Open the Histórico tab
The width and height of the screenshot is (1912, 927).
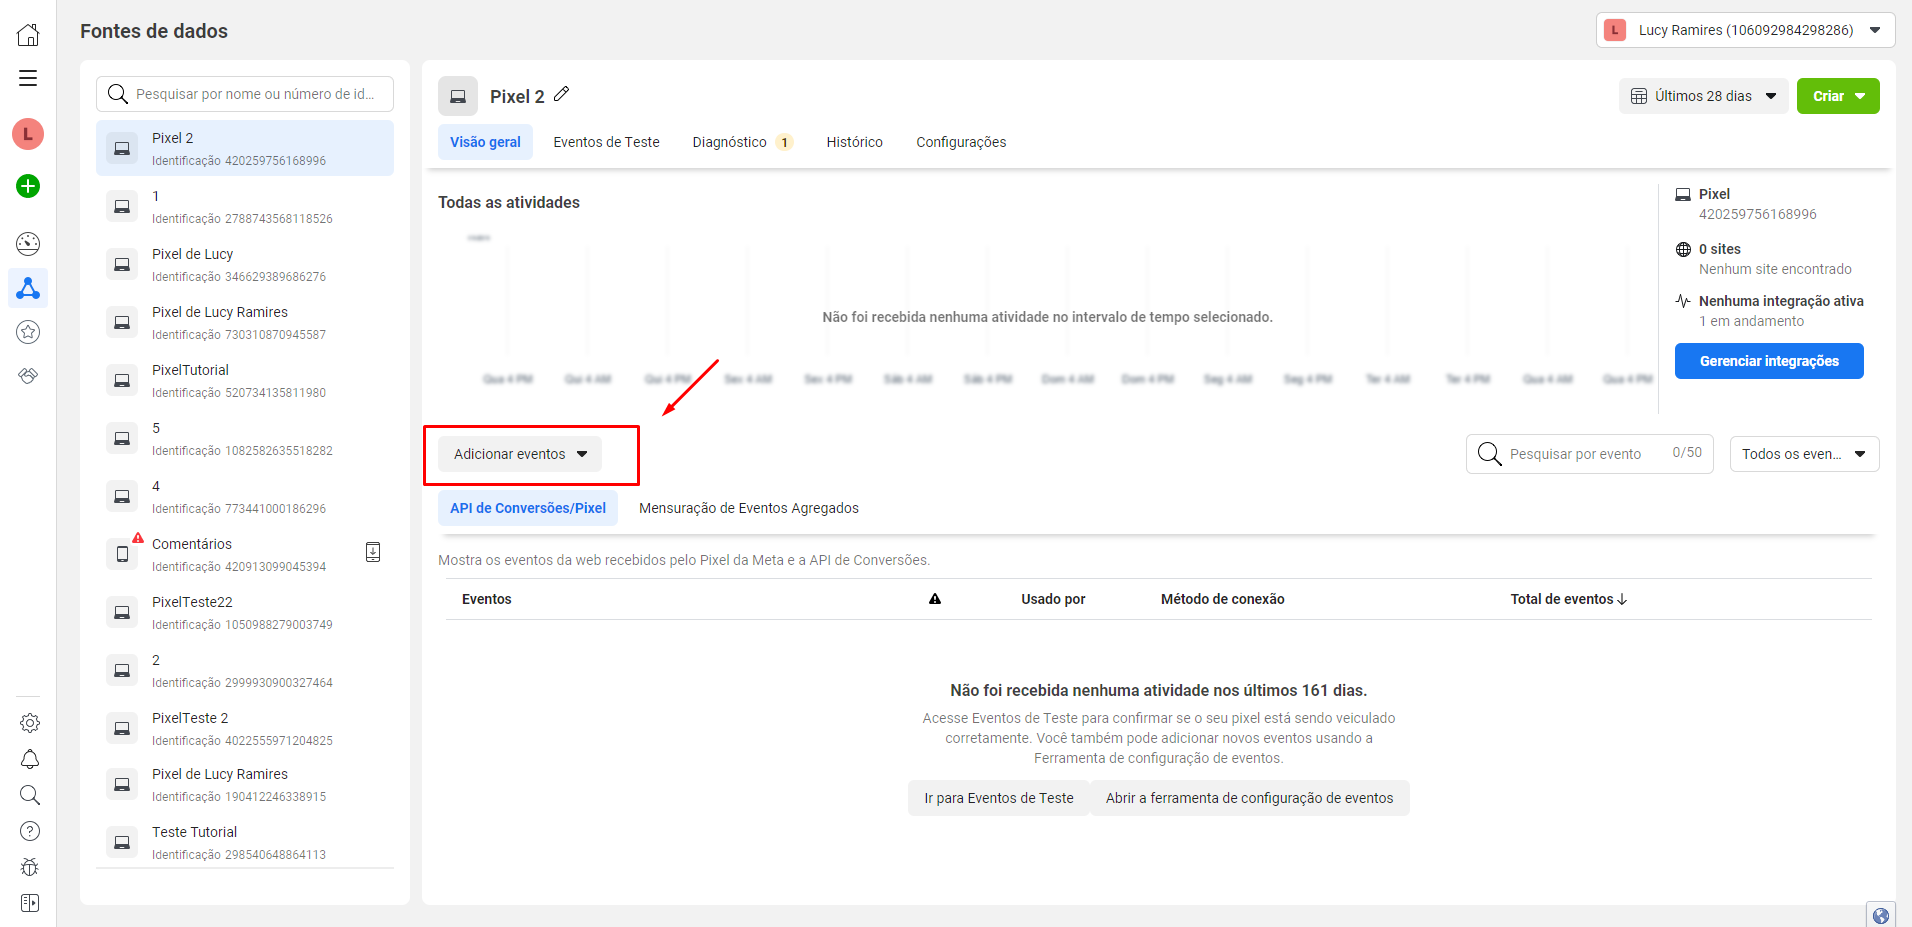pyautogui.click(x=854, y=142)
